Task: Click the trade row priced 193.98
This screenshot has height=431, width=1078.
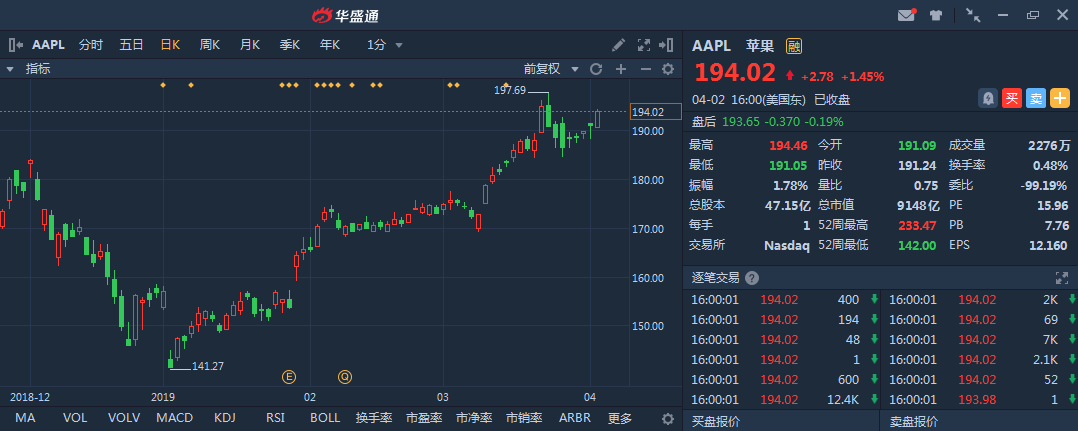Action: (980, 399)
